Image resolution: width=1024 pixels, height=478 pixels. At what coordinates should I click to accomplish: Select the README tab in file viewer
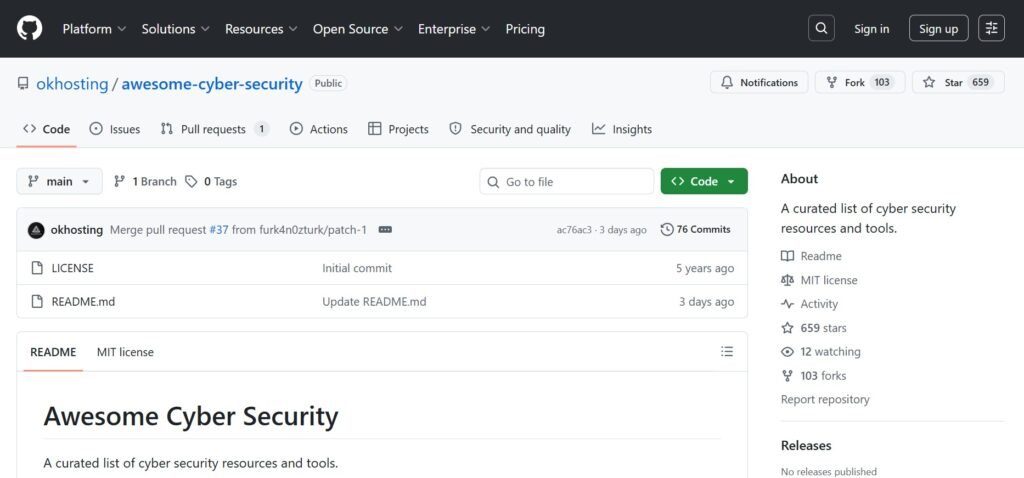click(x=54, y=352)
